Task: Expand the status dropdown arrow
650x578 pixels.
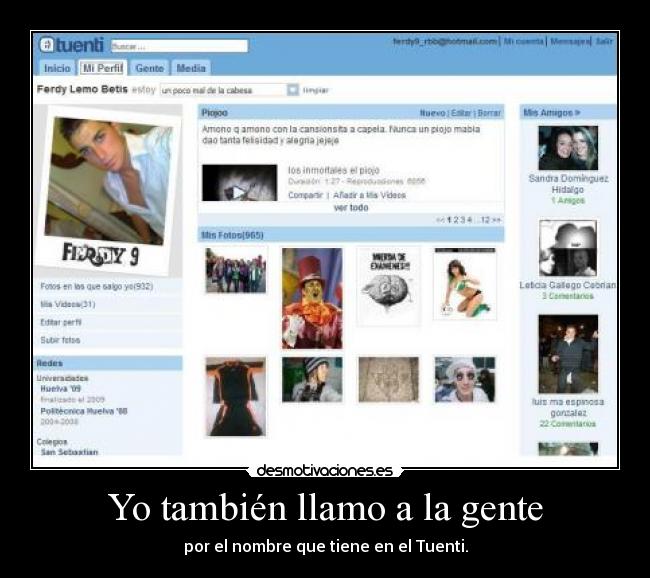Action: coord(293,90)
